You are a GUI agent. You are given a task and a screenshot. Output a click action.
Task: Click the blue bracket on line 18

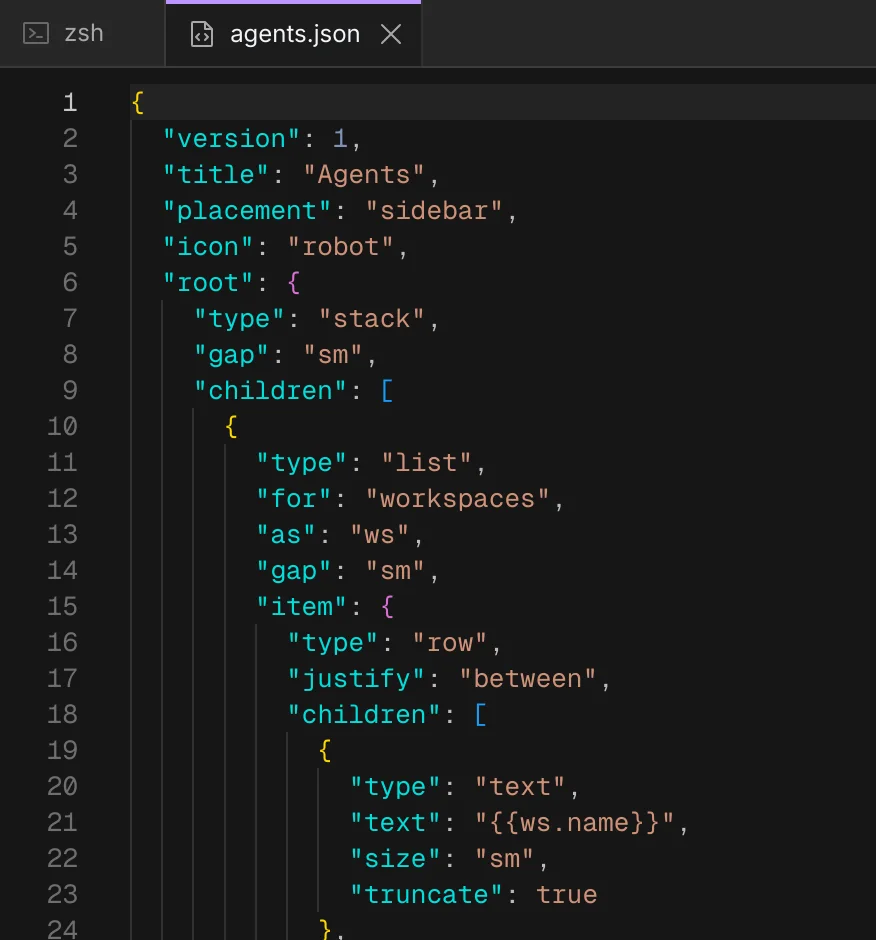[481, 714]
